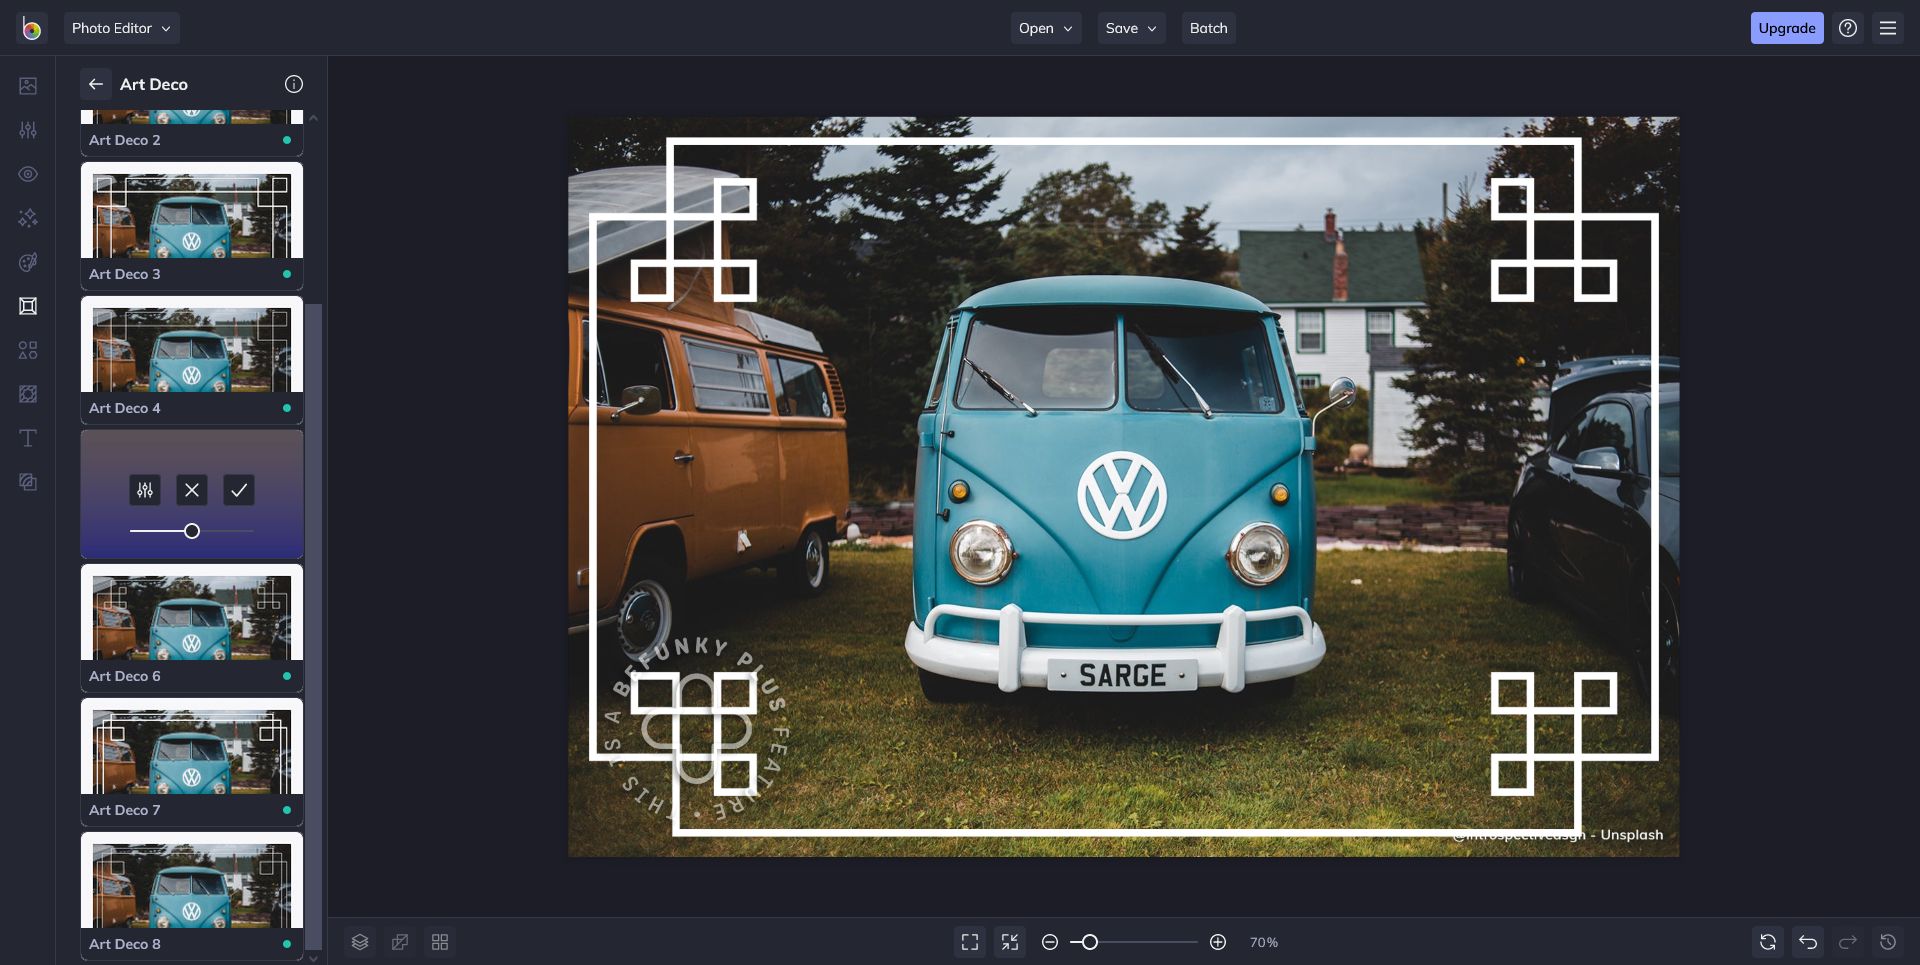
Task: Click the undo arrow icon
Action: tap(1808, 942)
